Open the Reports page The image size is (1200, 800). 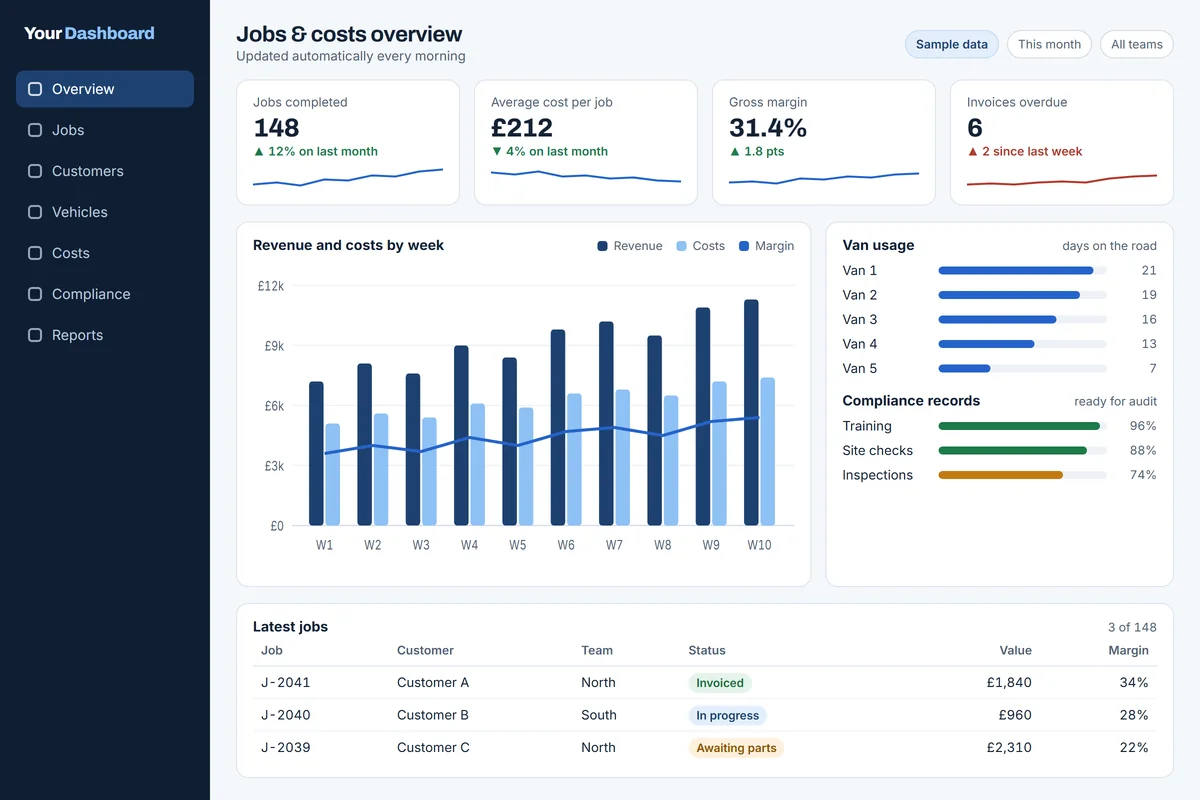pyautogui.click(x=105, y=335)
